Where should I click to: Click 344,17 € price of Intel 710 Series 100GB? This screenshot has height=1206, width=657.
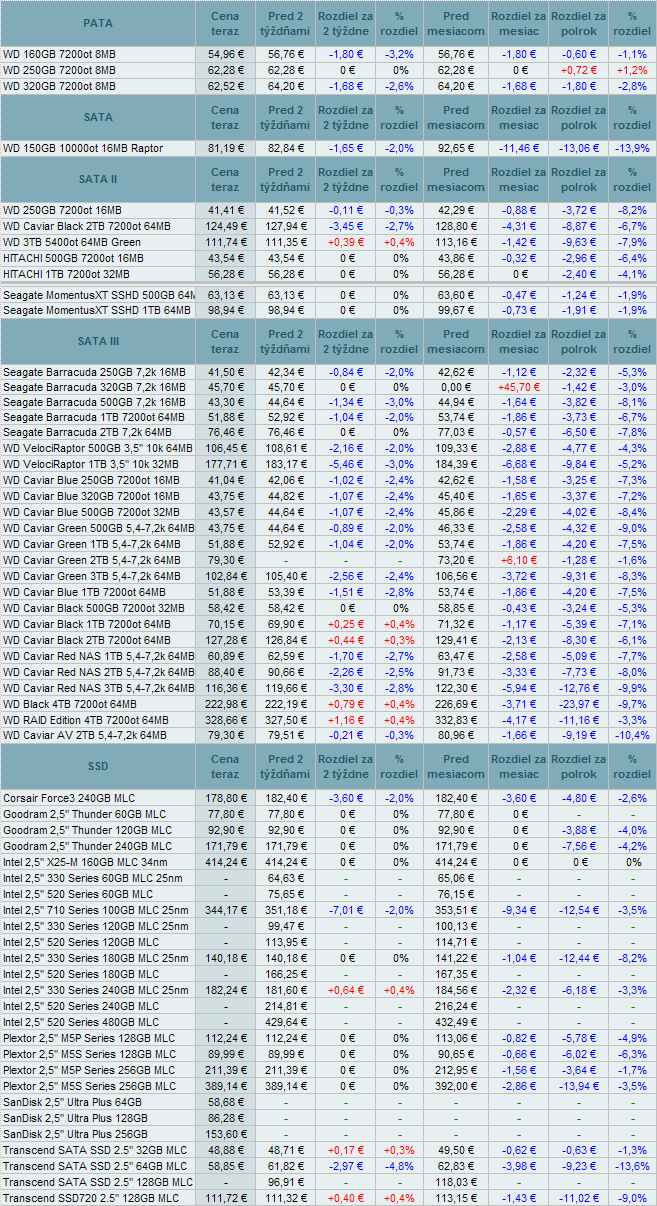[x=225, y=909]
